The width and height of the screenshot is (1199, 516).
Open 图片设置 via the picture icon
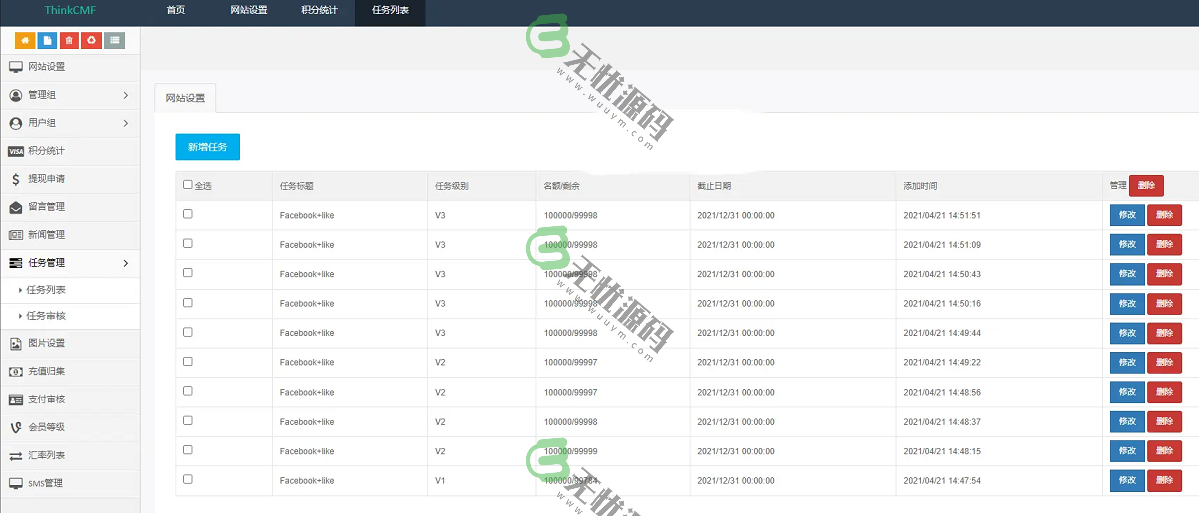pos(15,344)
